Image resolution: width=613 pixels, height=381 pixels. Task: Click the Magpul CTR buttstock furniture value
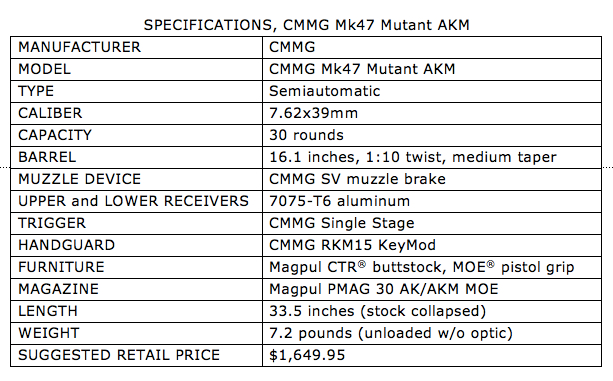pos(422,267)
